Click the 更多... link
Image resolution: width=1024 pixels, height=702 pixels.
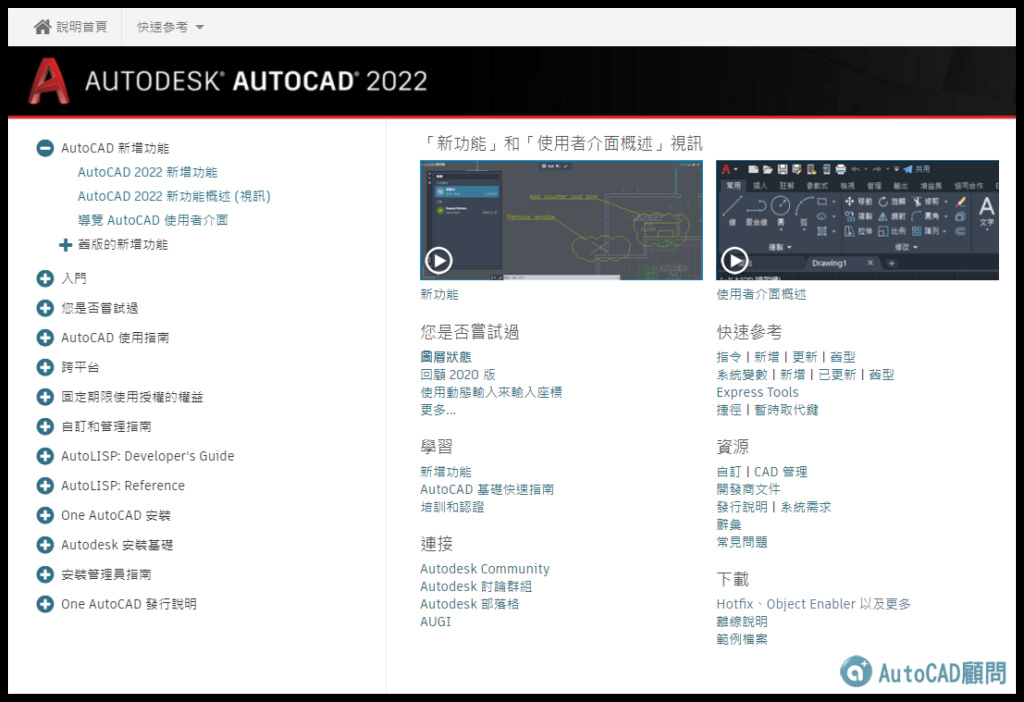click(438, 410)
